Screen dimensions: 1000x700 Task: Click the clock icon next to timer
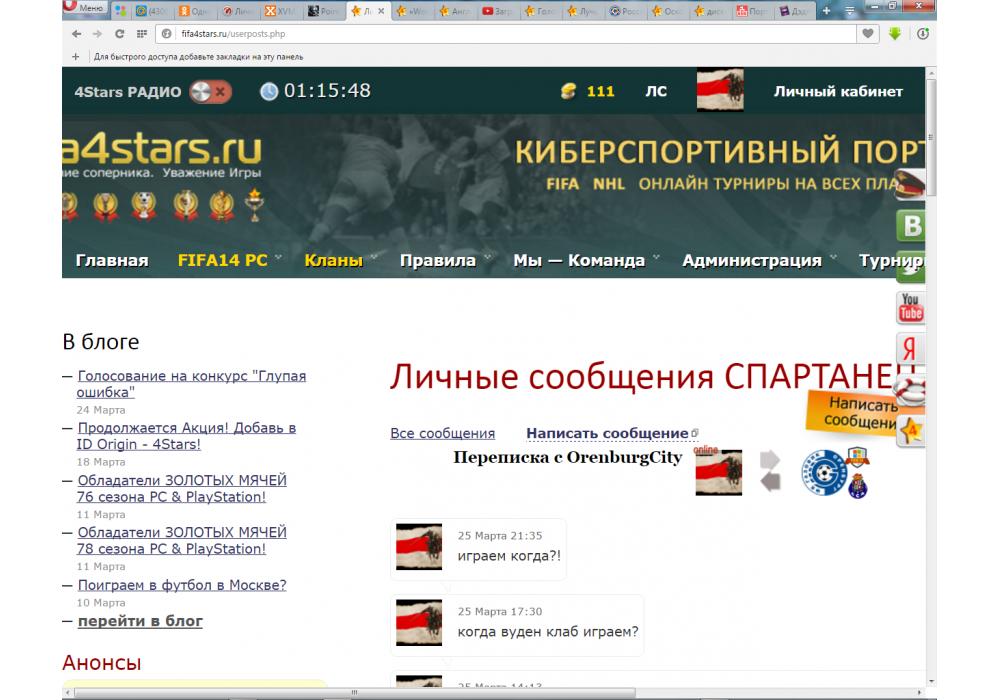[x=269, y=91]
